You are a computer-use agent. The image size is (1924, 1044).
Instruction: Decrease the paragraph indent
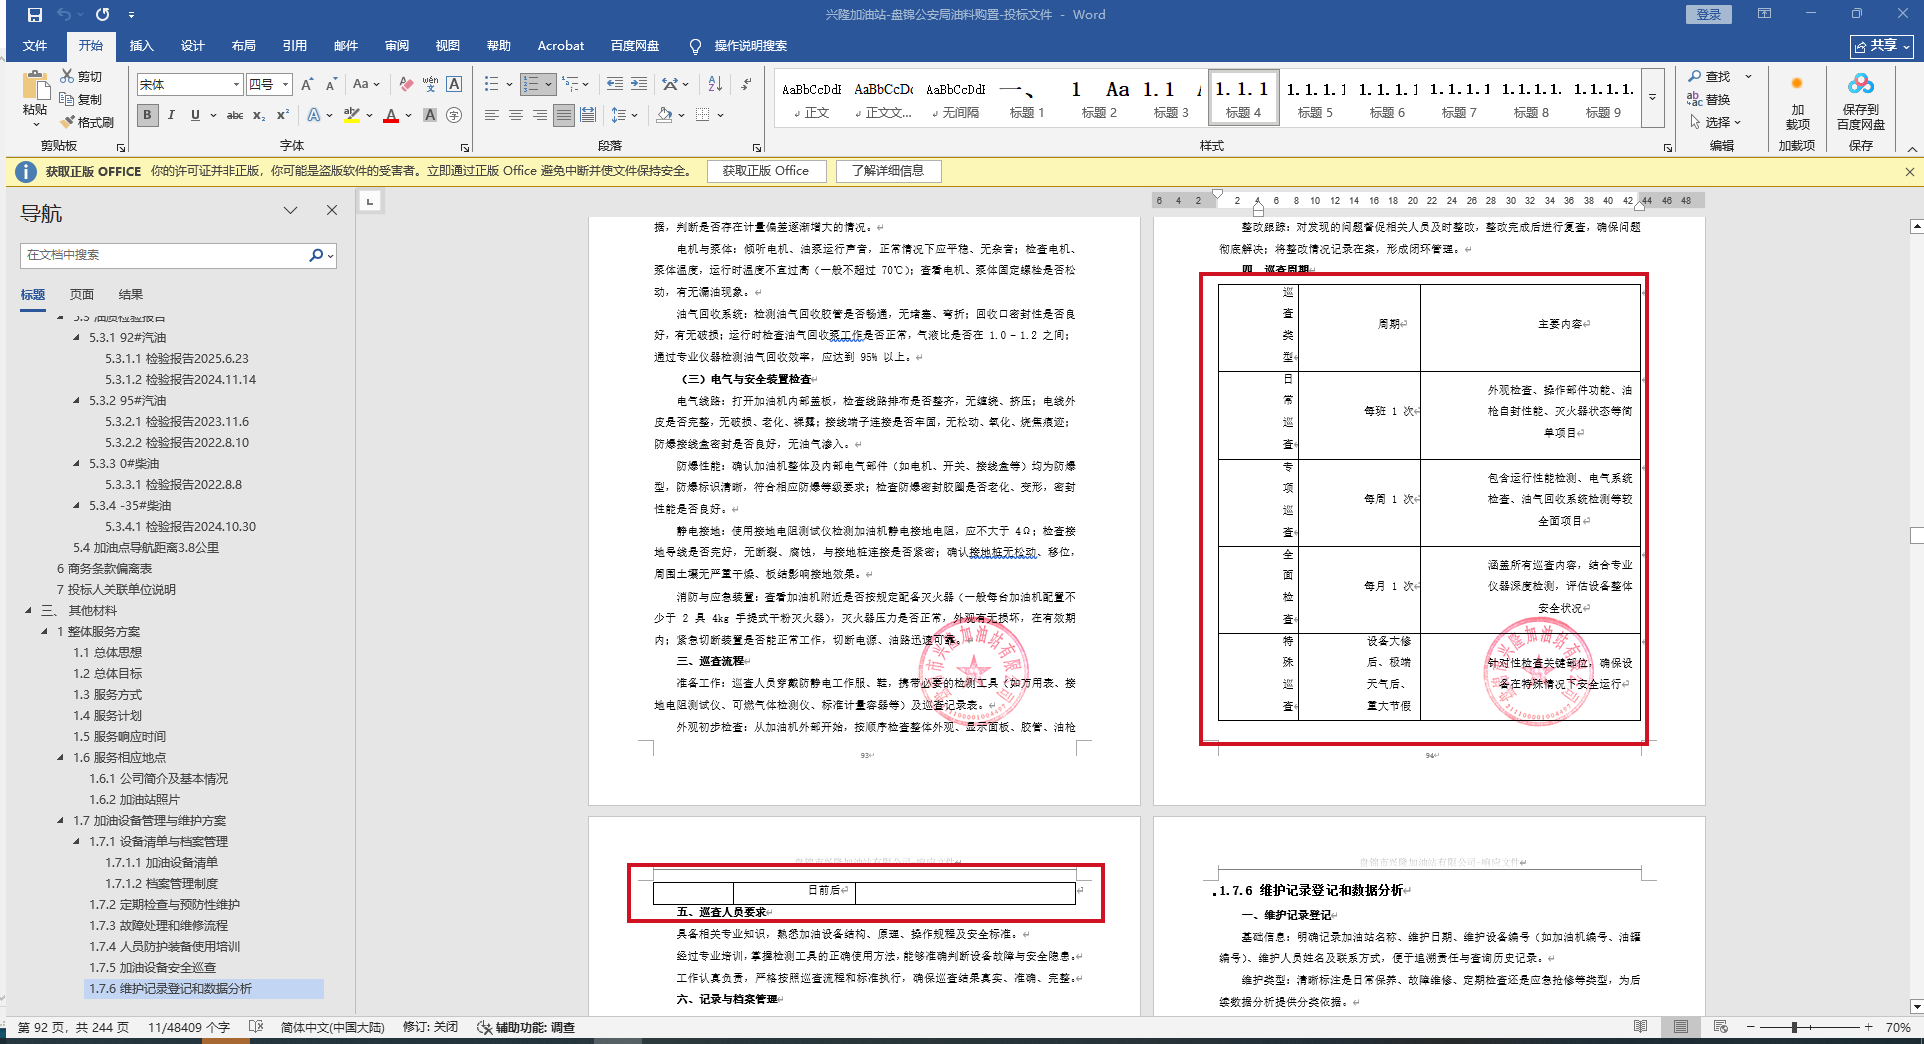click(x=614, y=85)
